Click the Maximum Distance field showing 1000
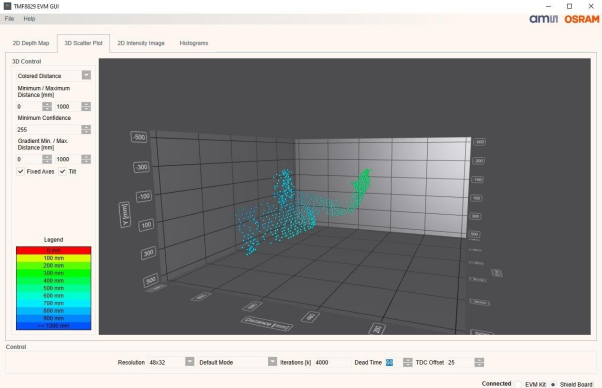 click(x=68, y=107)
